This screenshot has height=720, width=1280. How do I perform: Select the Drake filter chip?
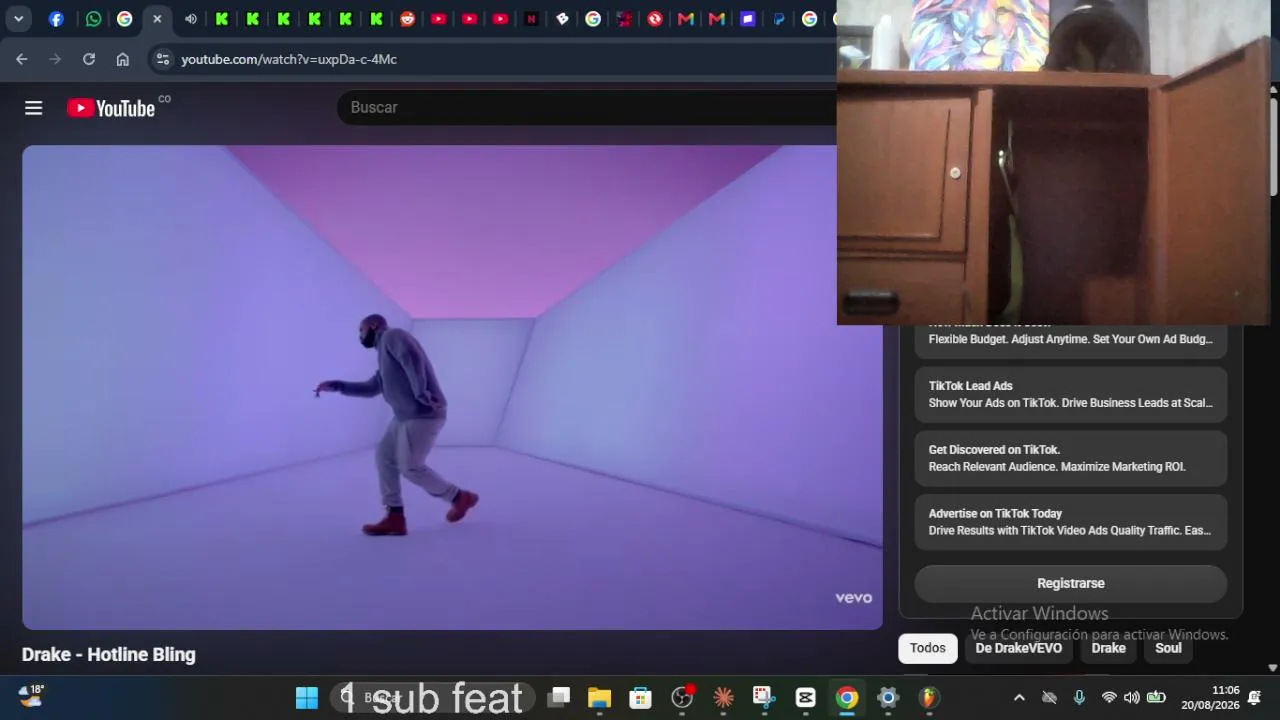1108,648
